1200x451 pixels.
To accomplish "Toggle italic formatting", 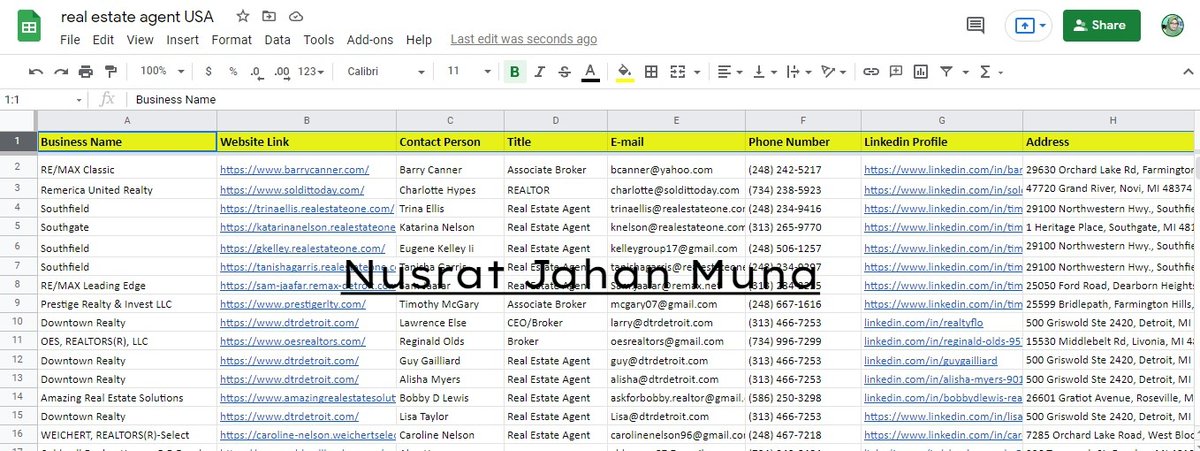I will click(540, 72).
